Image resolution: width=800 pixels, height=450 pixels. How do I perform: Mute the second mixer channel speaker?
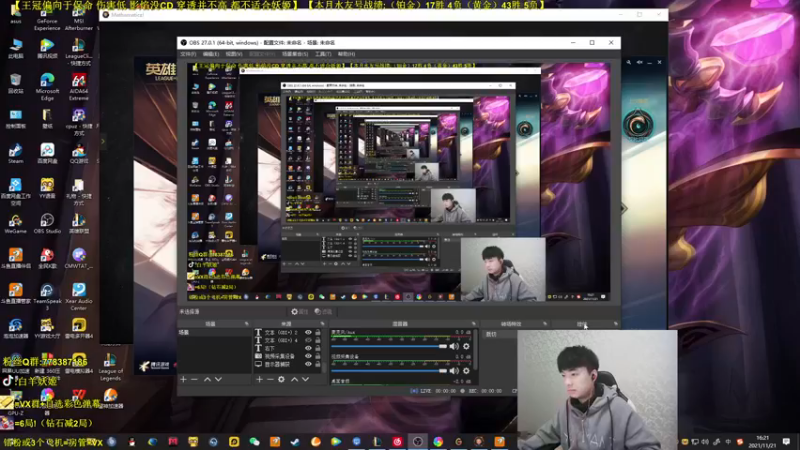pyautogui.click(x=454, y=371)
